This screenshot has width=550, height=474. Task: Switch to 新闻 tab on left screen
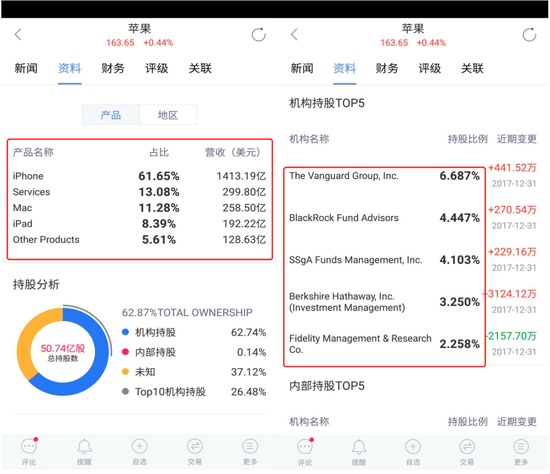tap(26, 68)
